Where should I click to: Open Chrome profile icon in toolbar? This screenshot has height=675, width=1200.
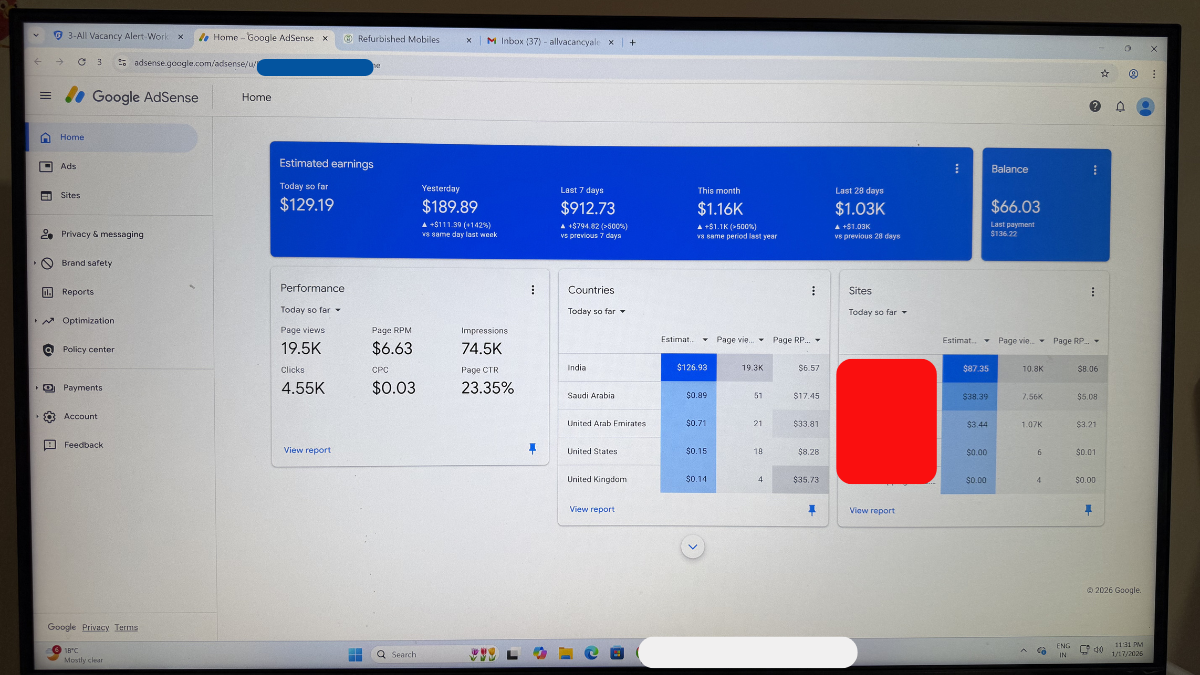point(1133,74)
